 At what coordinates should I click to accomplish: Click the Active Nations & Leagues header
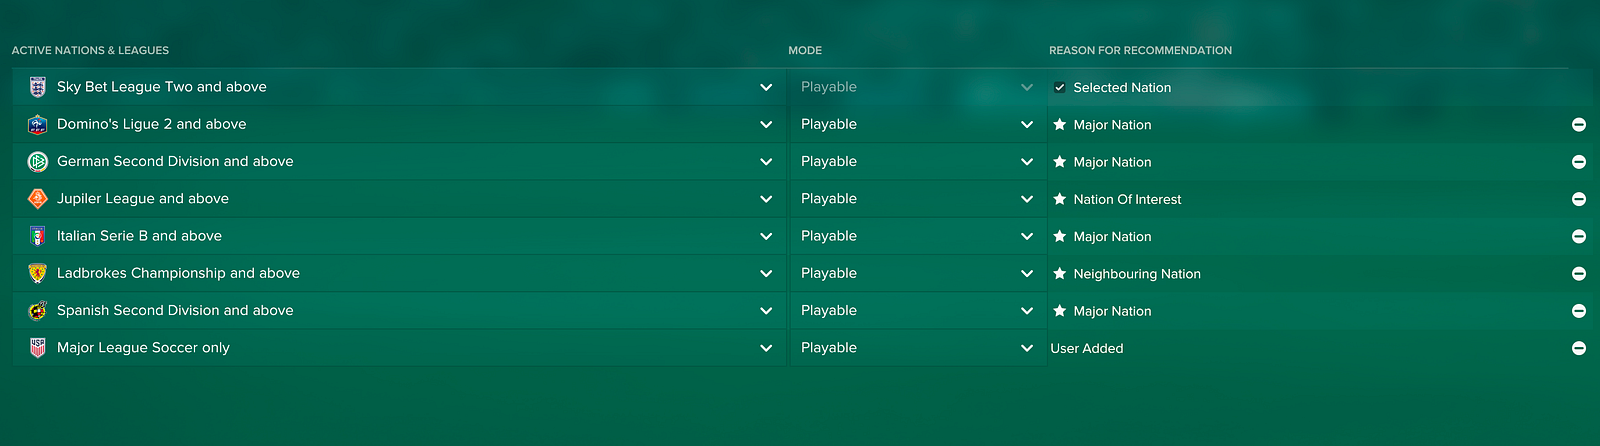[90, 50]
